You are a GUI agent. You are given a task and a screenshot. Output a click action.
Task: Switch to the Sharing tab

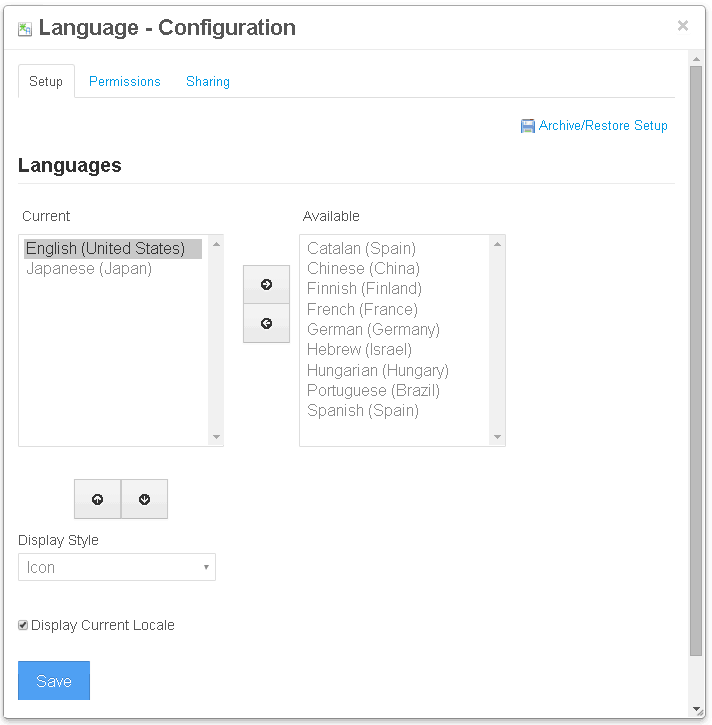click(208, 82)
